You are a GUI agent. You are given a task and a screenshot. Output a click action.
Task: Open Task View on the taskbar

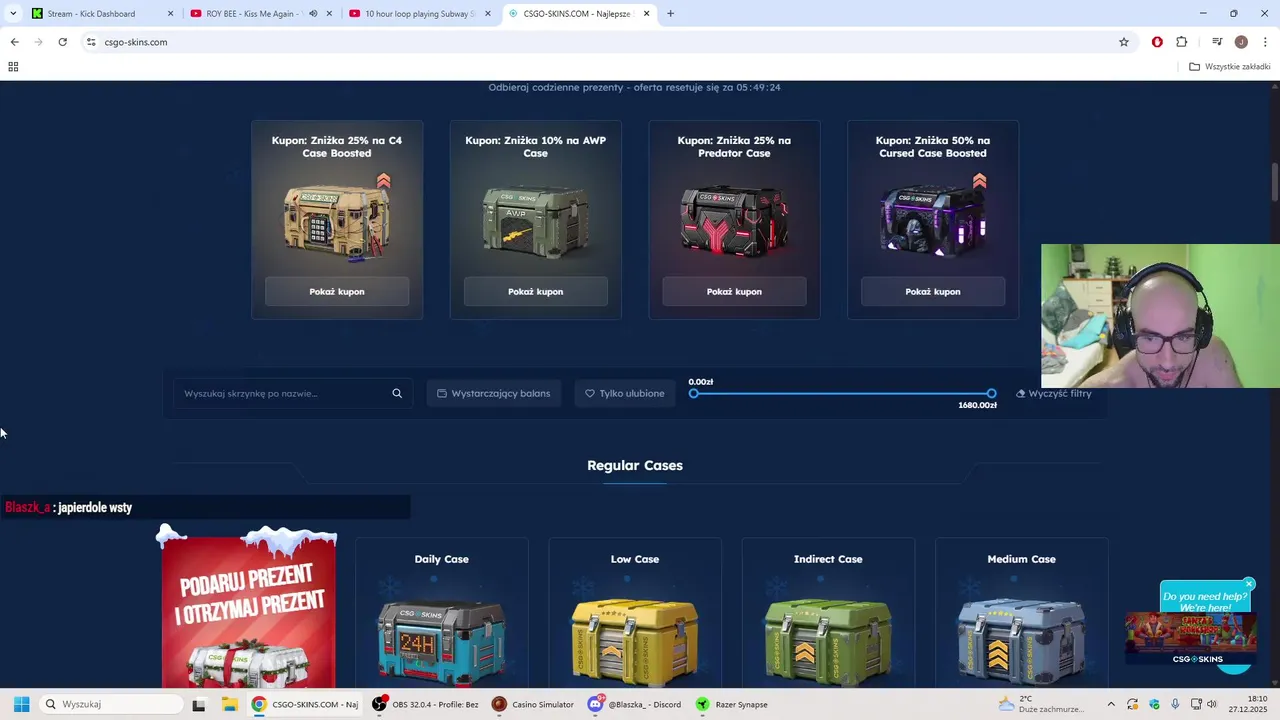(x=198, y=704)
